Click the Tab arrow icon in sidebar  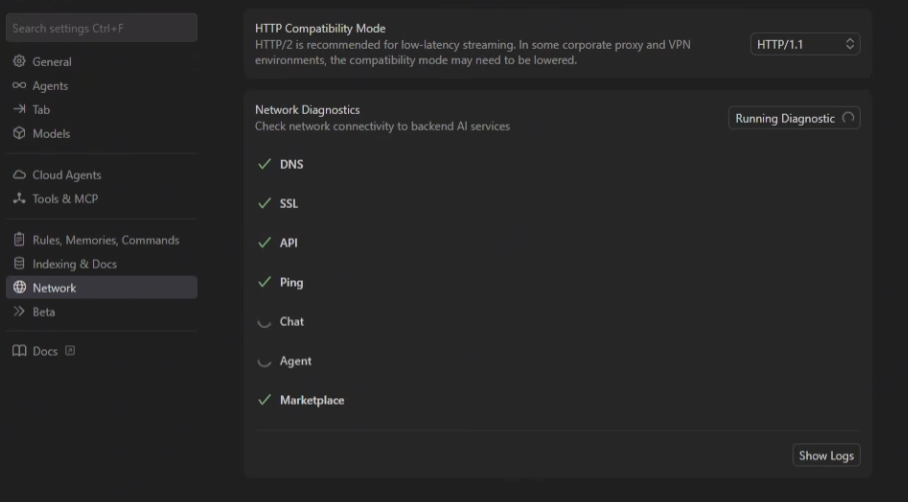click(x=19, y=110)
